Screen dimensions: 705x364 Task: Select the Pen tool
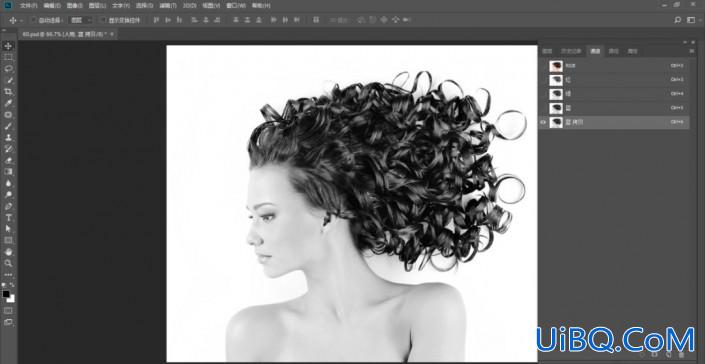9,206
